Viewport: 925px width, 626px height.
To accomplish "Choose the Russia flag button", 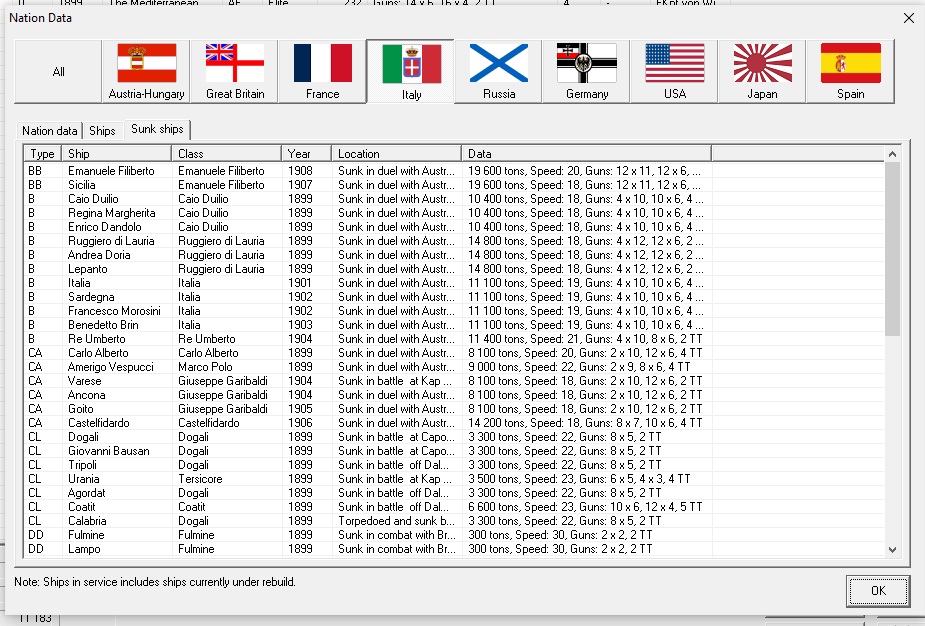I will click(498, 71).
